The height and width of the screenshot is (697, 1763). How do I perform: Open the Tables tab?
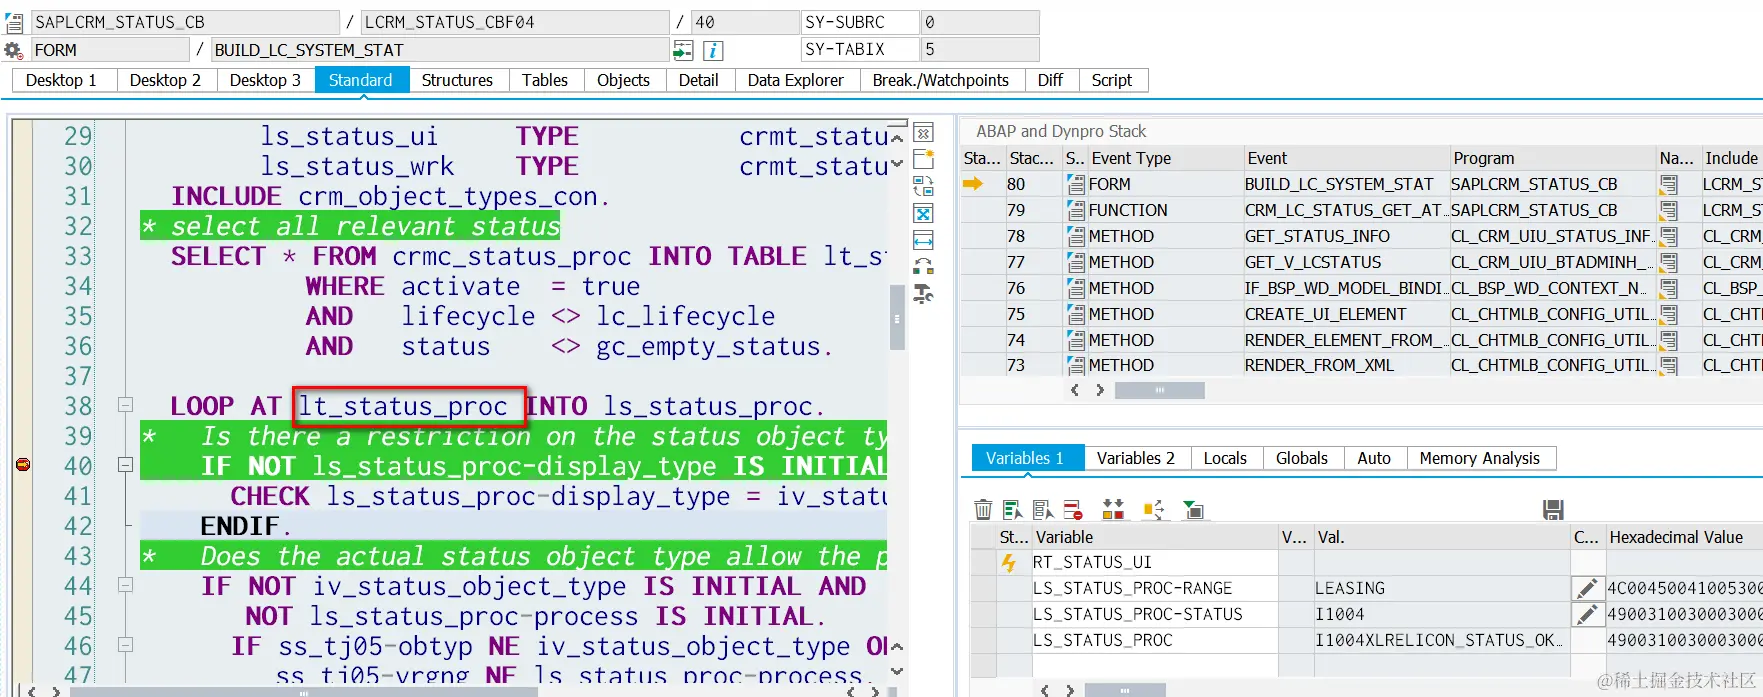tap(545, 80)
